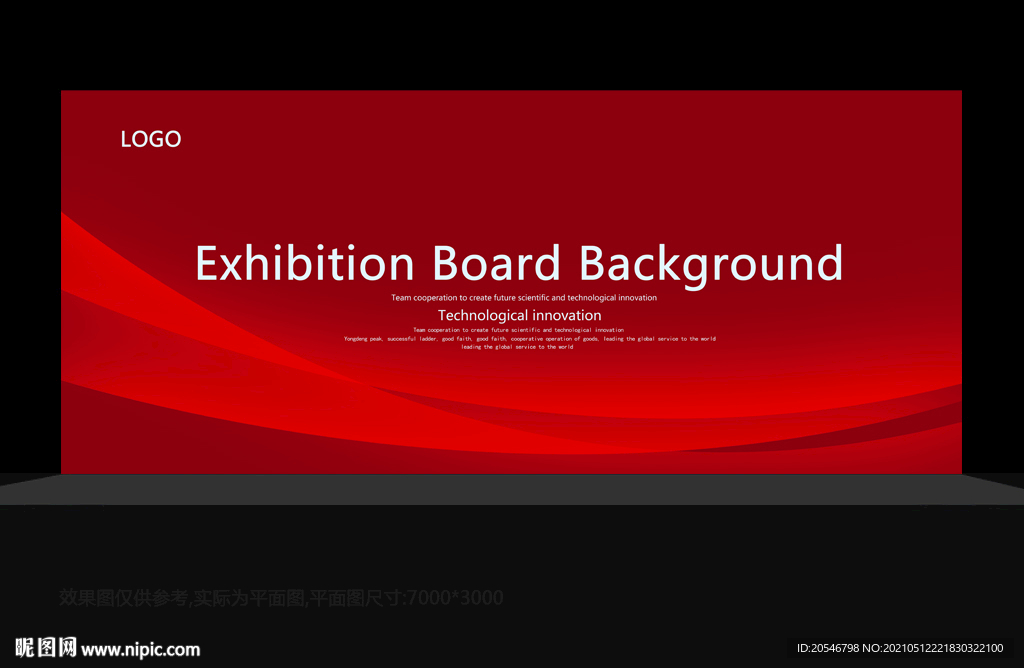The height and width of the screenshot is (668, 1024).
Task: Click the Team cooperation line below the headline
Action: tap(524, 298)
